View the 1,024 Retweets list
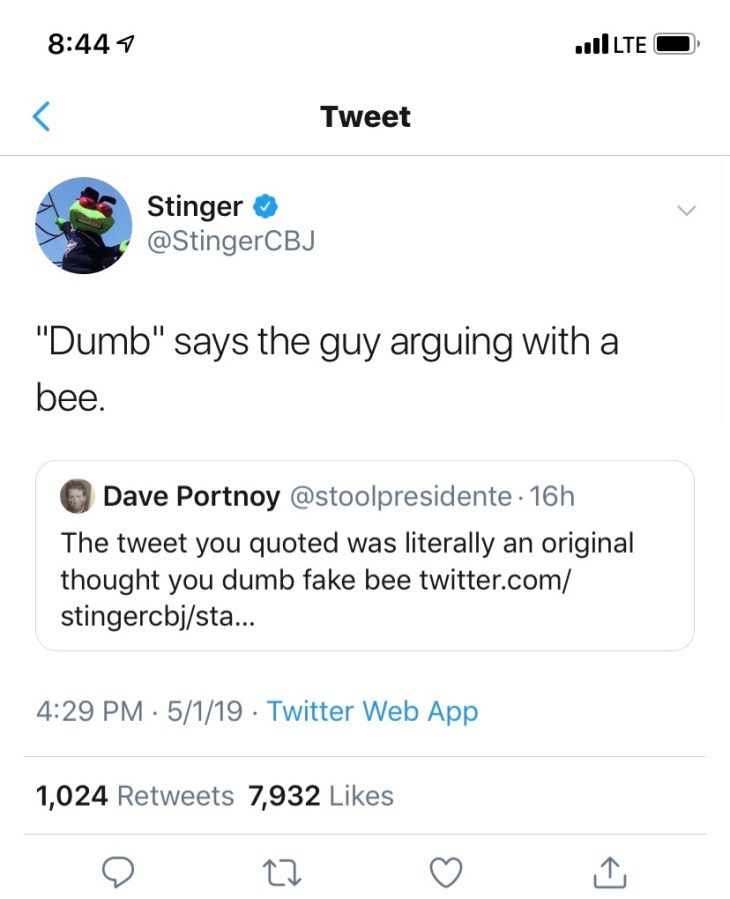 tap(134, 796)
